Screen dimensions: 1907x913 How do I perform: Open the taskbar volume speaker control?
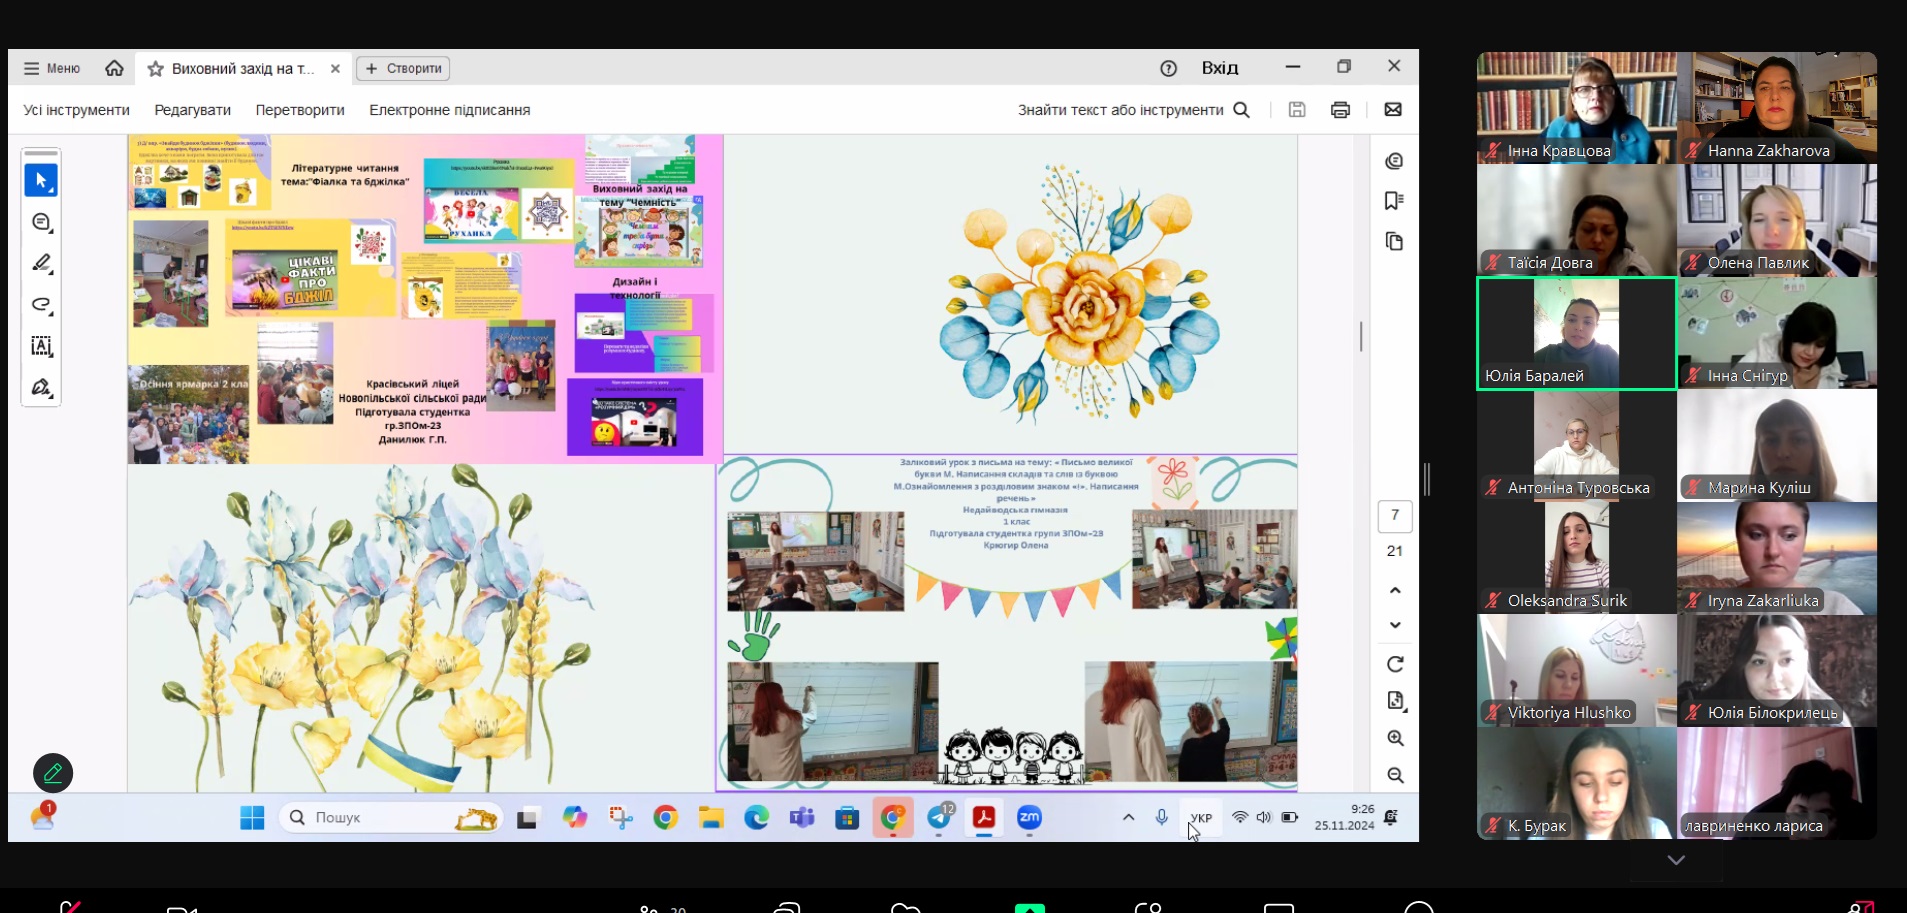1264,818
